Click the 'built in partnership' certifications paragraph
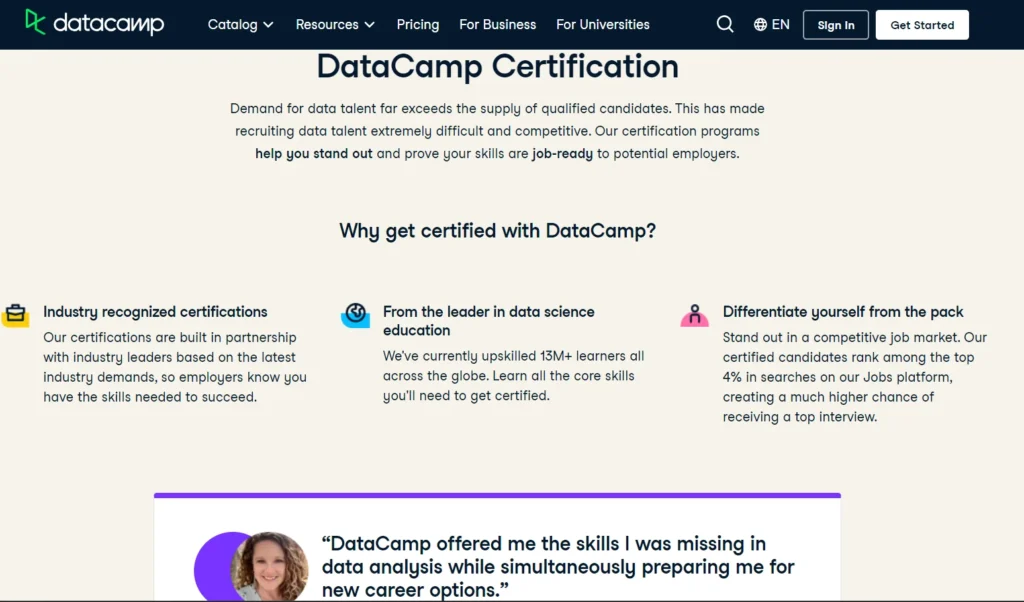The image size is (1024, 602). coord(174,367)
